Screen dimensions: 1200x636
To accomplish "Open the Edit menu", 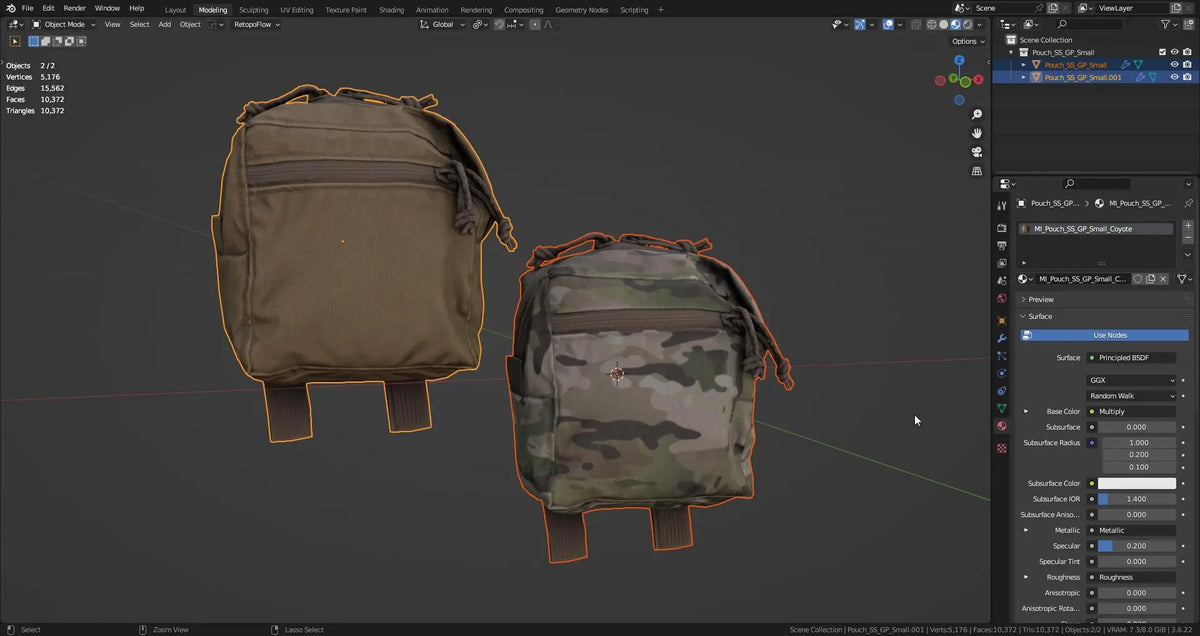I will pos(48,8).
